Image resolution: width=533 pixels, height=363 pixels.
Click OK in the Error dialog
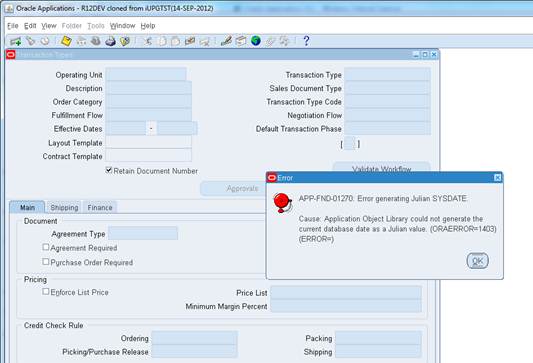coord(478,261)
